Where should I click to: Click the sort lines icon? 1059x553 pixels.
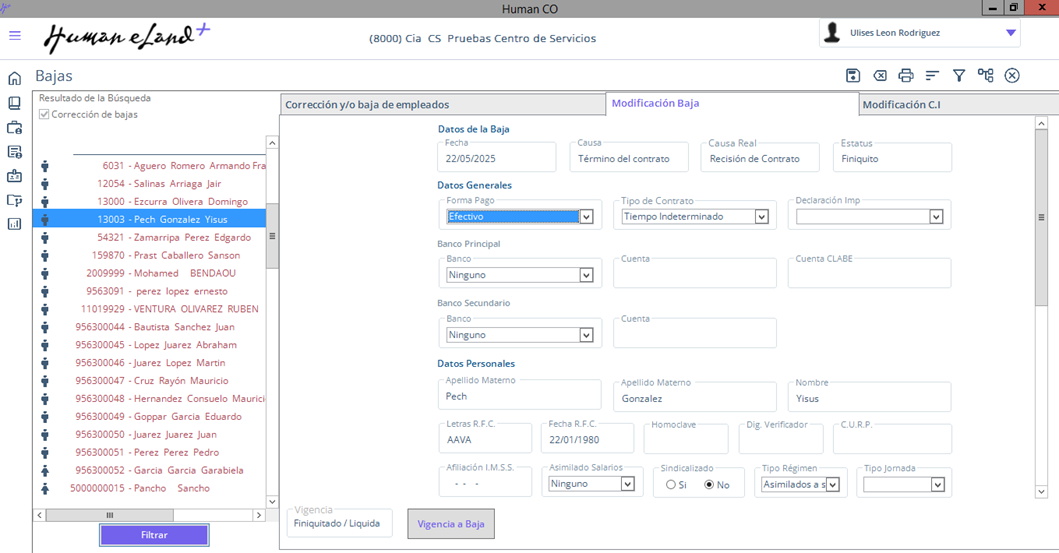932,76
